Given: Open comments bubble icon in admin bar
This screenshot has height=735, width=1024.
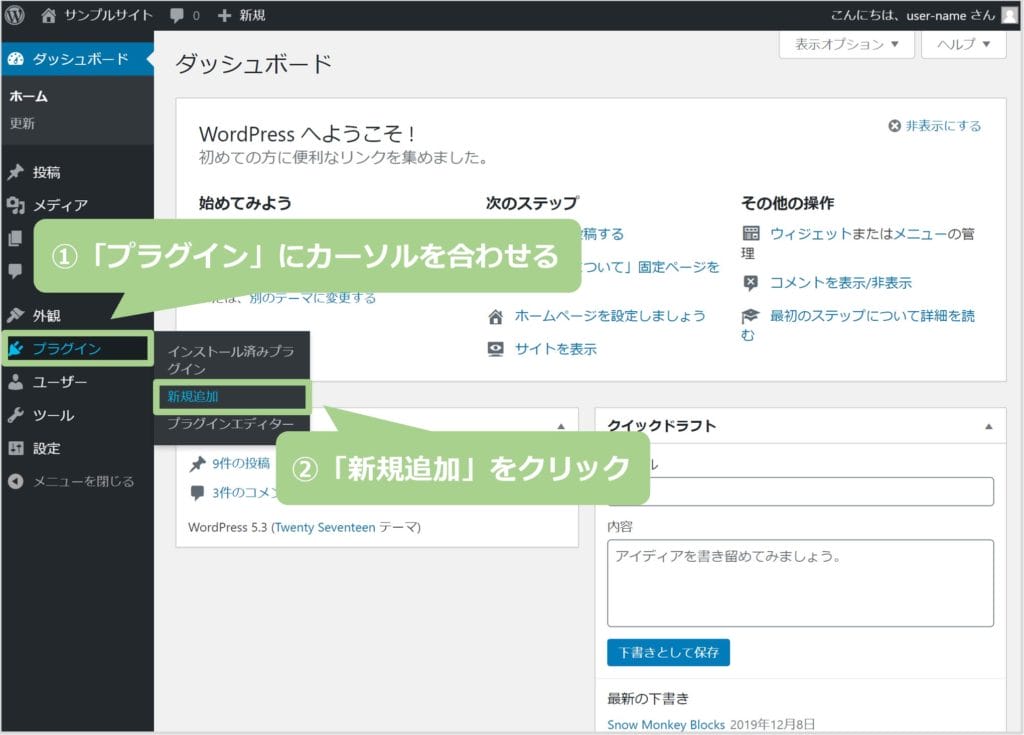Looking at the screenshot, I should coord(177,15).
